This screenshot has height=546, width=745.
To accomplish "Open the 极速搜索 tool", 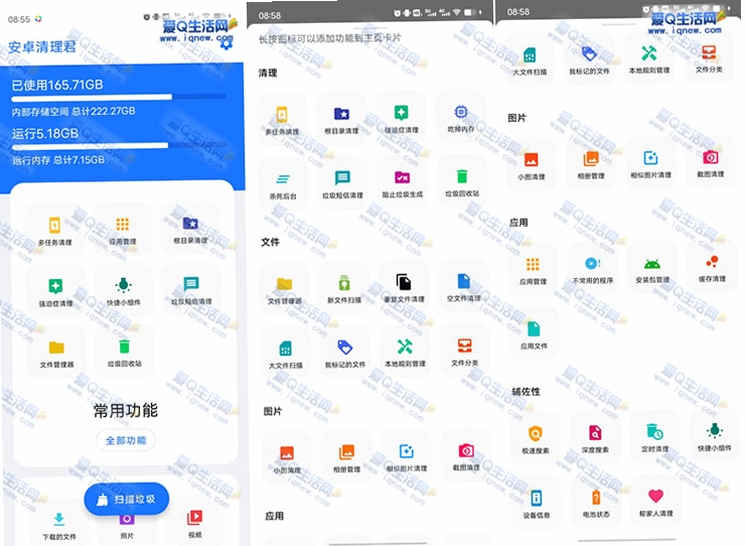I will [x=535, y=439].
